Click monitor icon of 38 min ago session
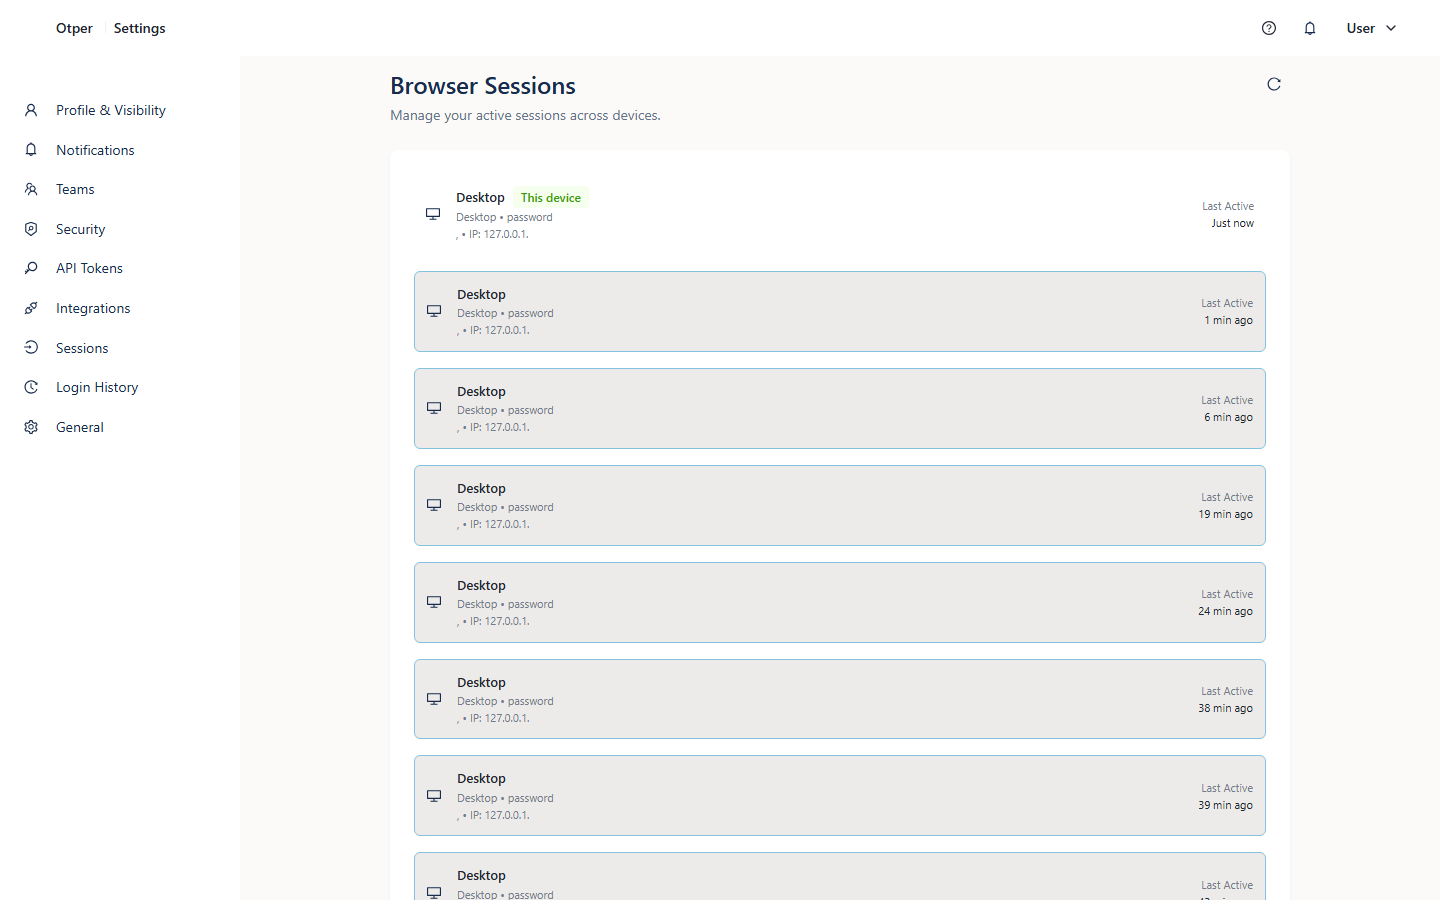The image size is (1440, 900). coord(434,699)
